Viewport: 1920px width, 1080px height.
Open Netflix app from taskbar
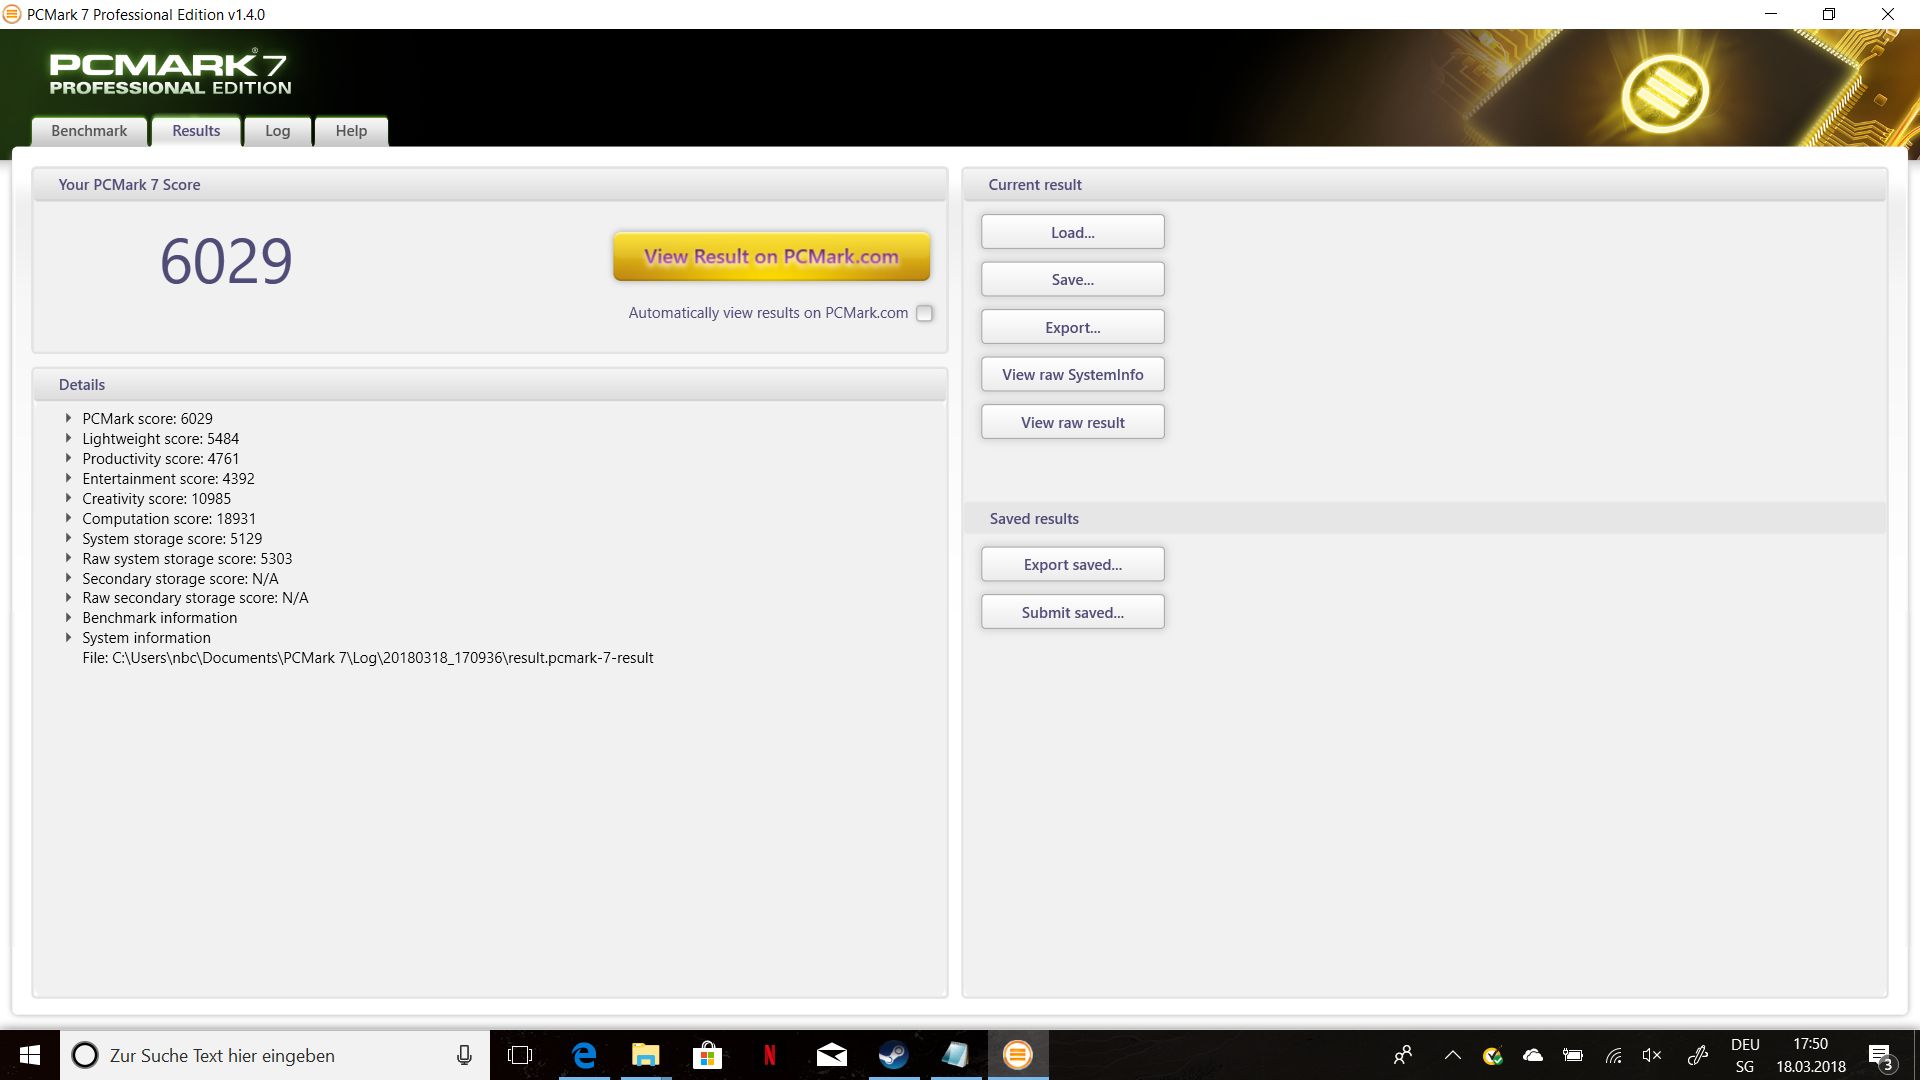click(769, 1055)
